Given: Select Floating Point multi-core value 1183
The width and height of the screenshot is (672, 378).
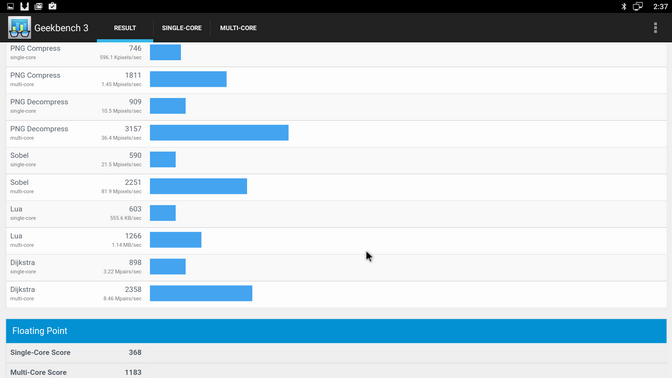Looking at the screenshot, I should click(133, 372).
